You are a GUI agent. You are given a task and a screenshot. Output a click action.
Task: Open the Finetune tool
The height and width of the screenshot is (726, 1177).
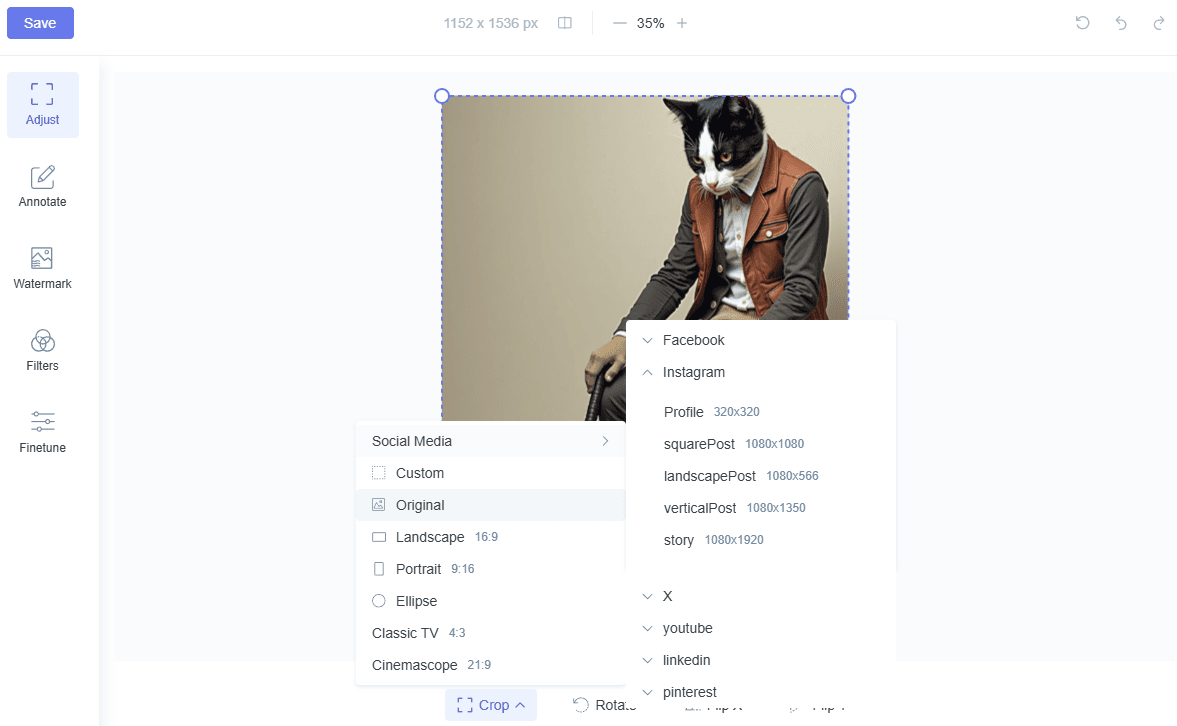(43, 432)
